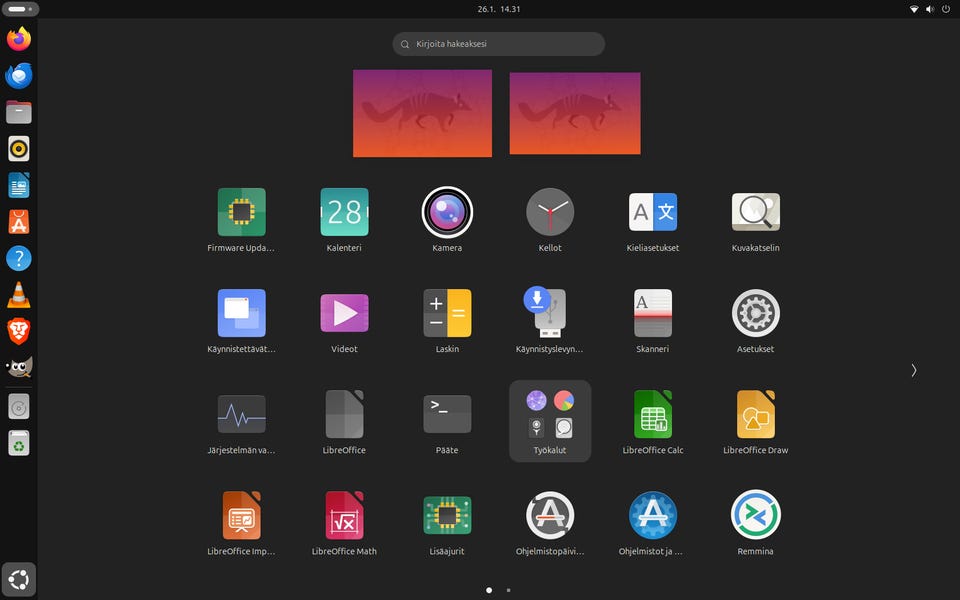
Task: Launch LibreOffice Calc
Action: tap(653, 414)
